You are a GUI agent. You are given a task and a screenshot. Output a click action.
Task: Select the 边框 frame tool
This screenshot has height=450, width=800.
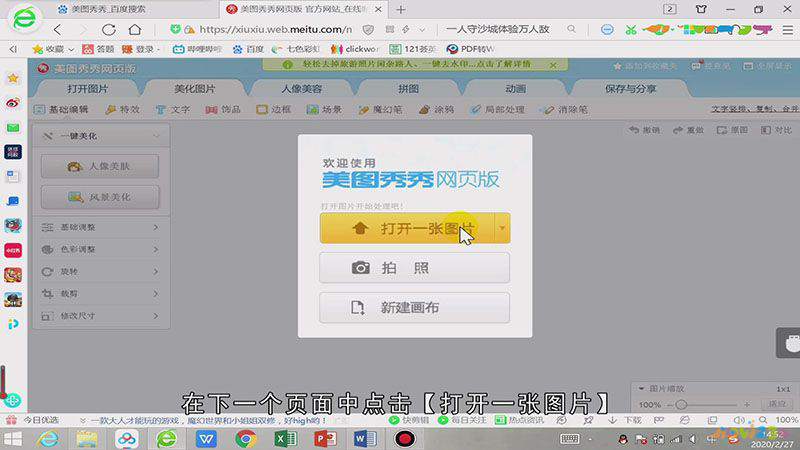tap(274, 110)
